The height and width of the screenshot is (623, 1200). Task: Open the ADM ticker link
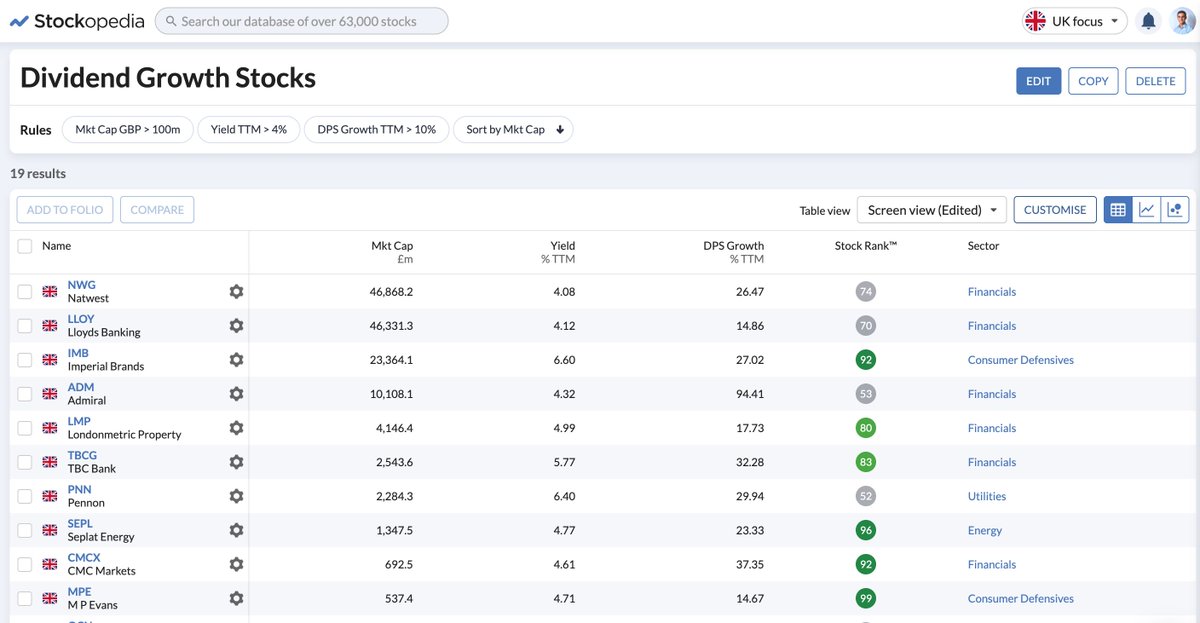(81, 387)
